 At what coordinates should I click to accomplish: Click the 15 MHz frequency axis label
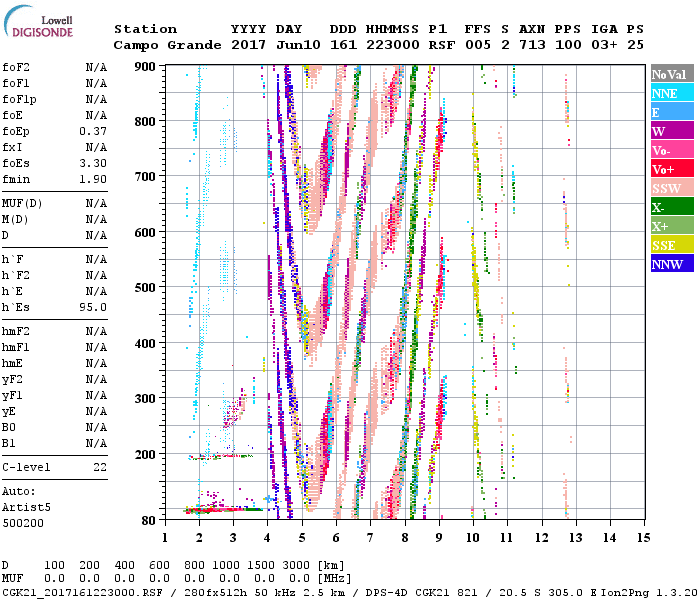[643, 538]
